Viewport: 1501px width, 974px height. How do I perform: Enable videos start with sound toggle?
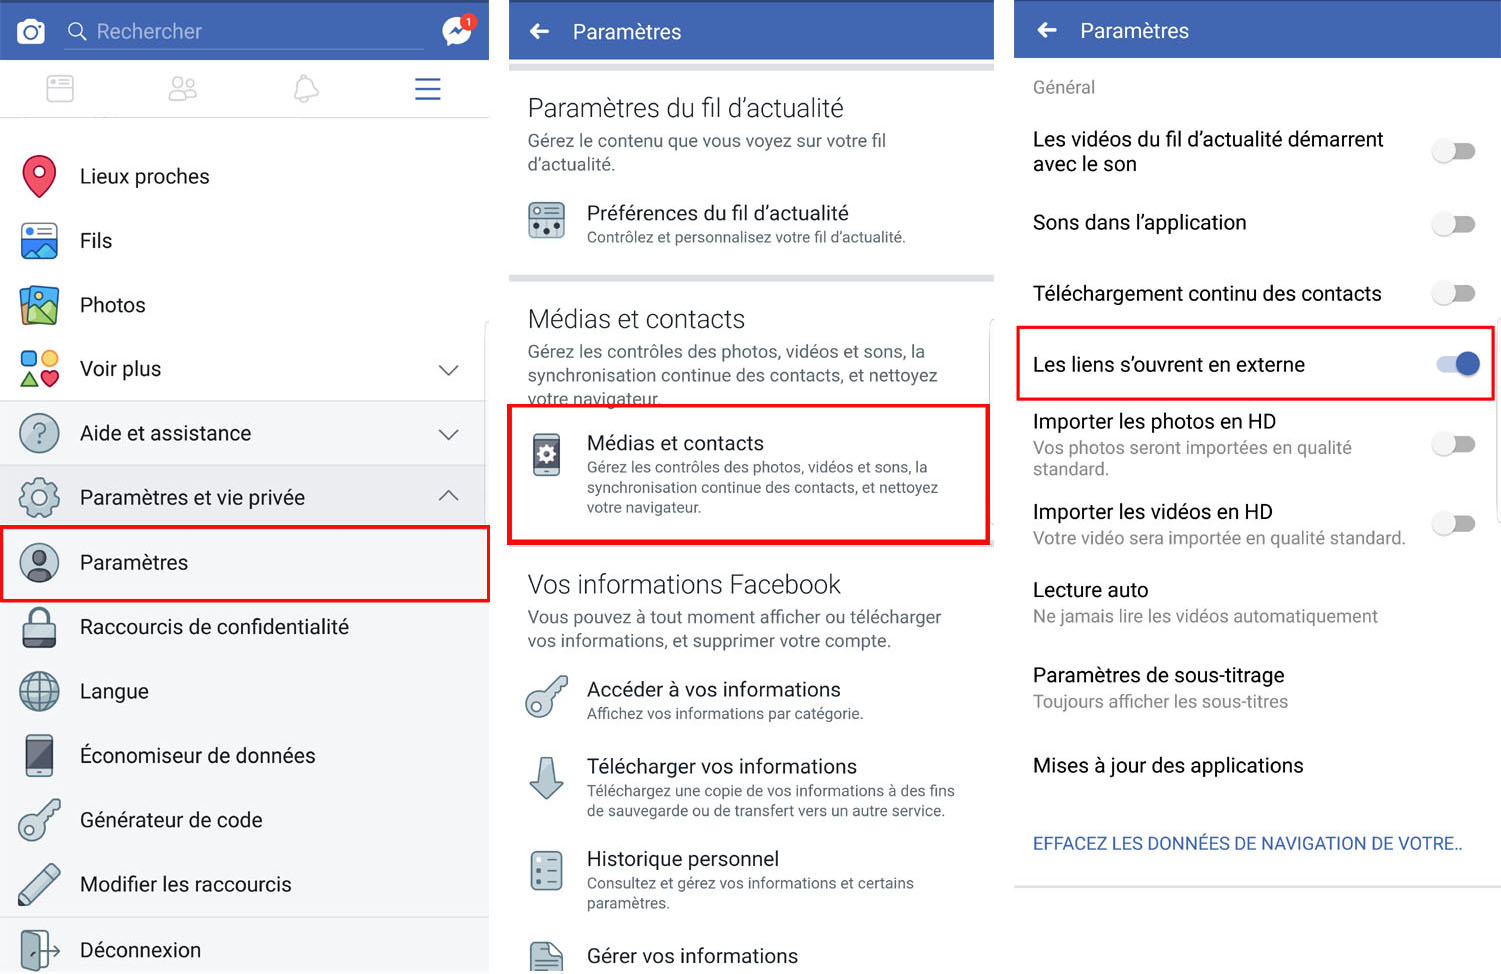(1453, 152)
